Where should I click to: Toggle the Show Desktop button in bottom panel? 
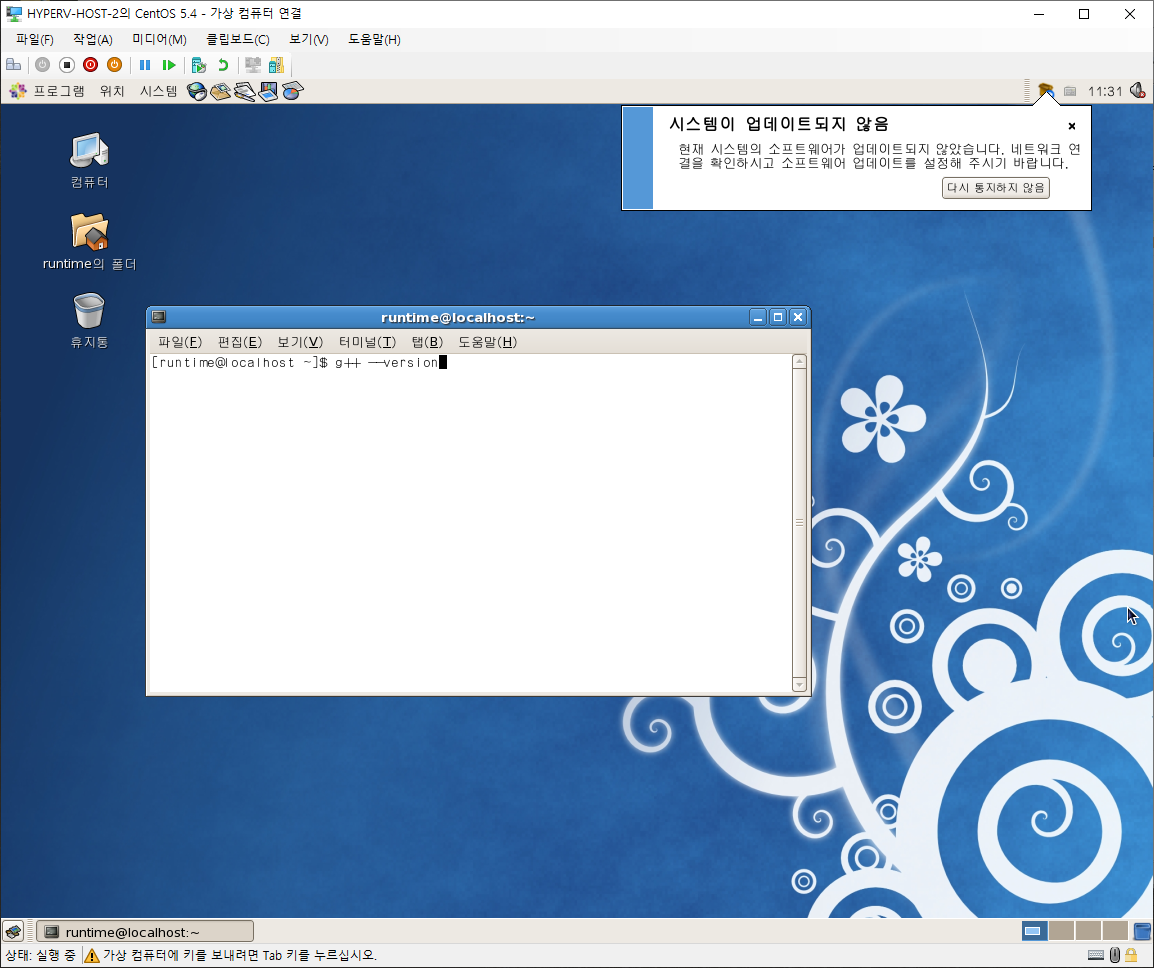coord(13,931)
